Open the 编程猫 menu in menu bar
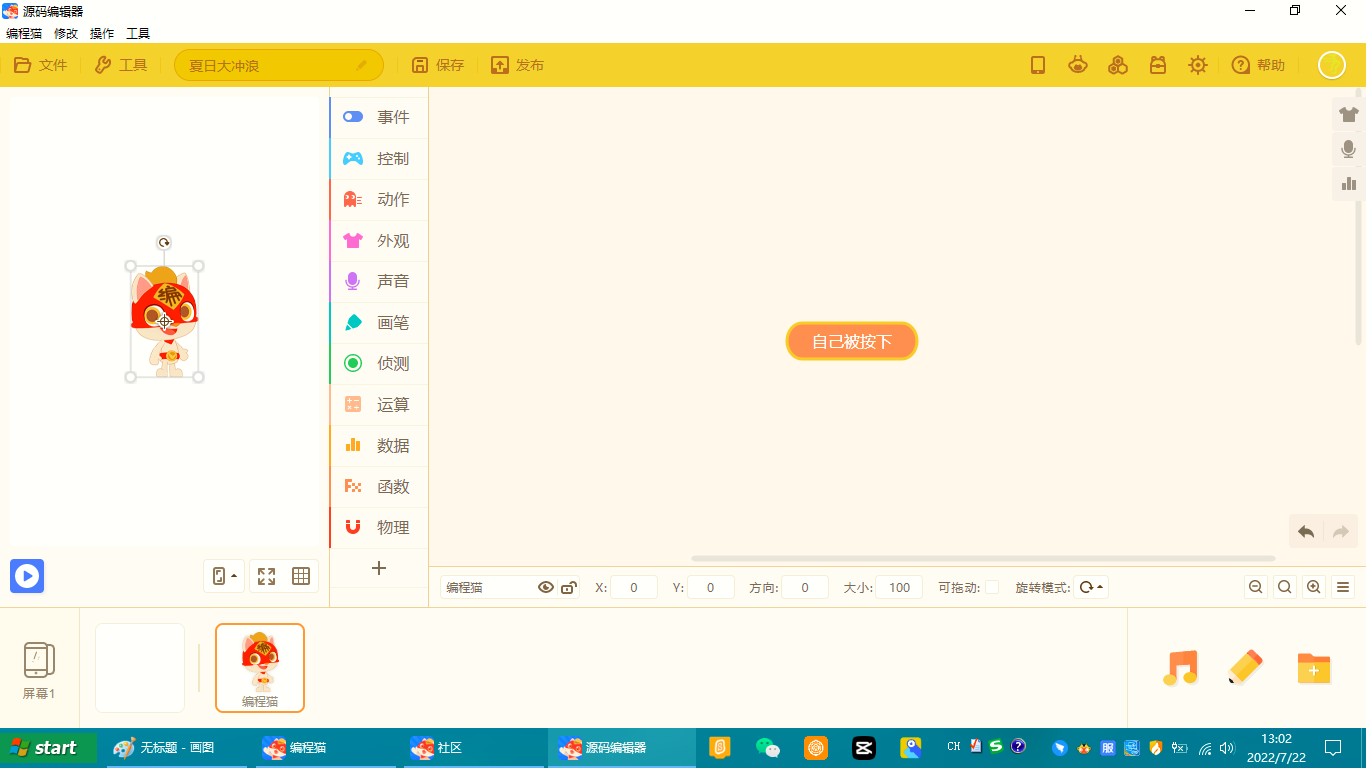The image size is (1366, 768). pyautogui.click(x=24, y=33)
